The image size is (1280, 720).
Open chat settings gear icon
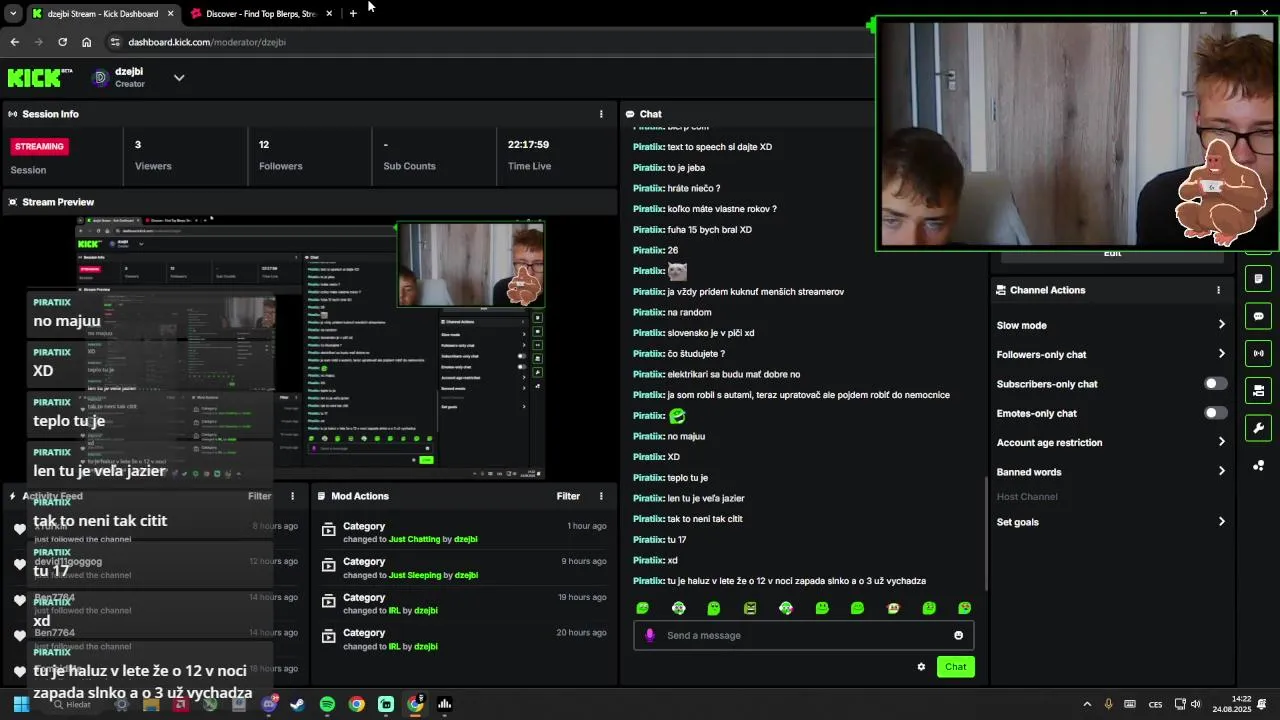[921, 667]
